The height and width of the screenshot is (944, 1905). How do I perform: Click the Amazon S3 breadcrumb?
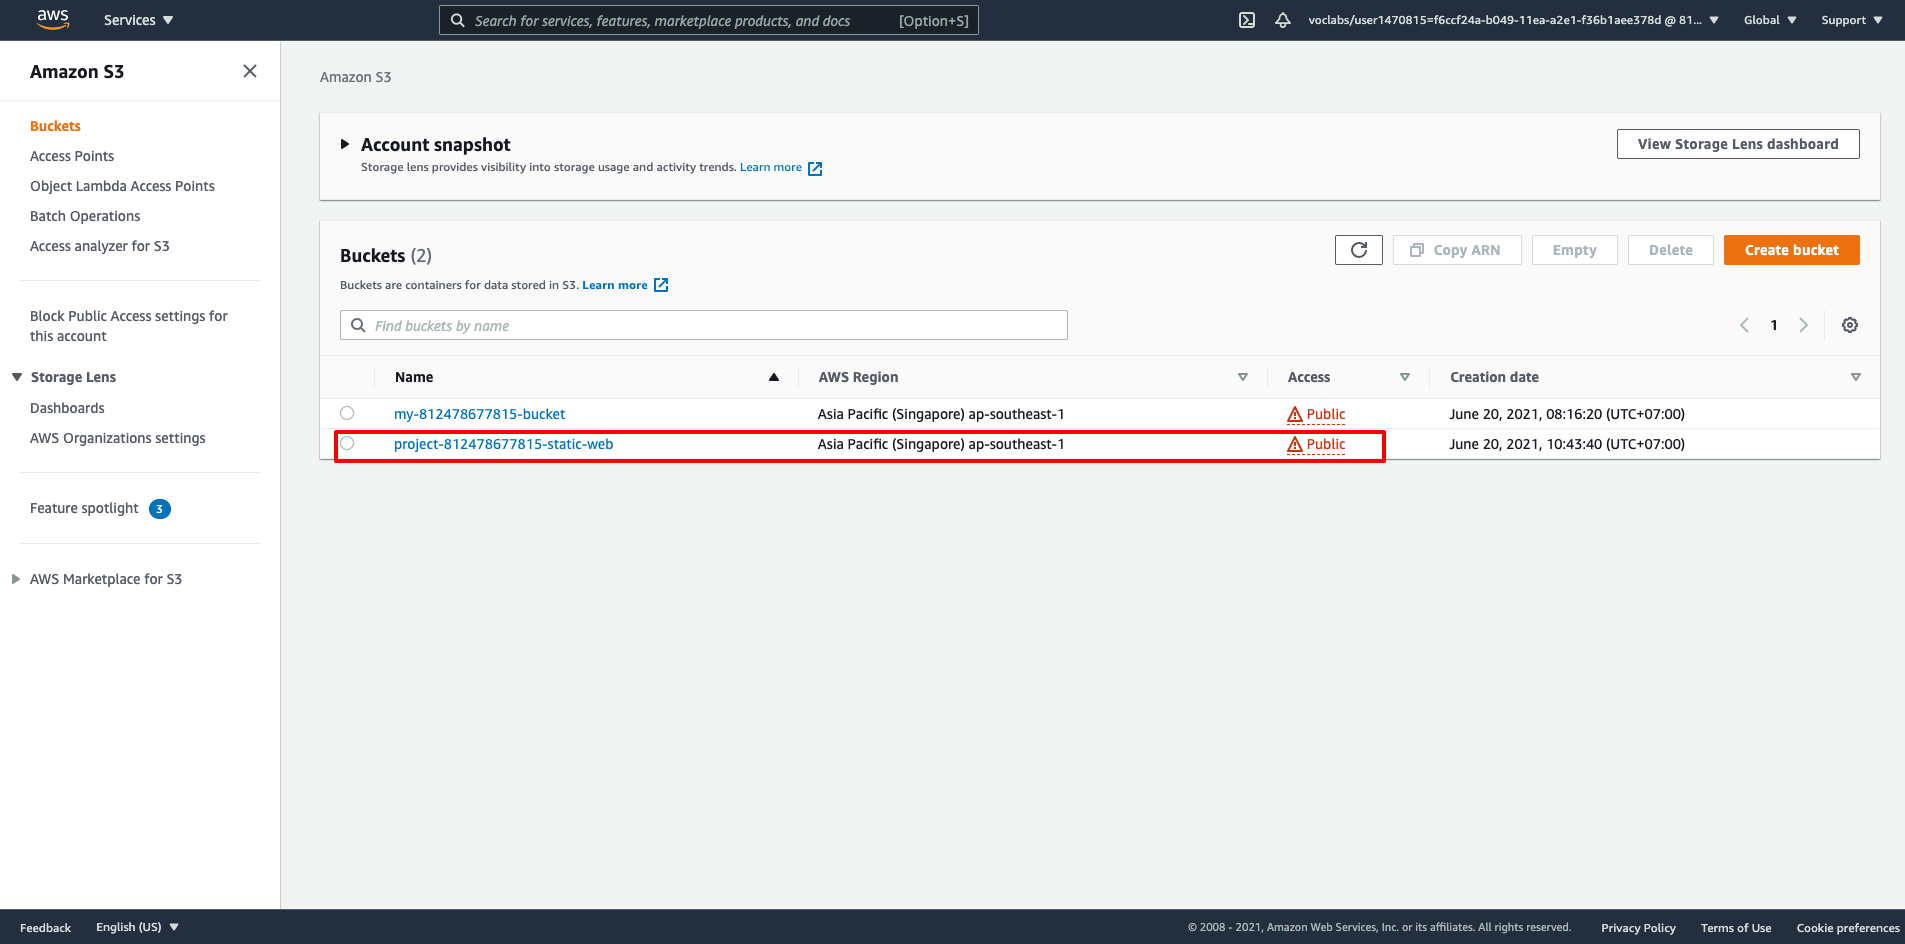(355, 77)
